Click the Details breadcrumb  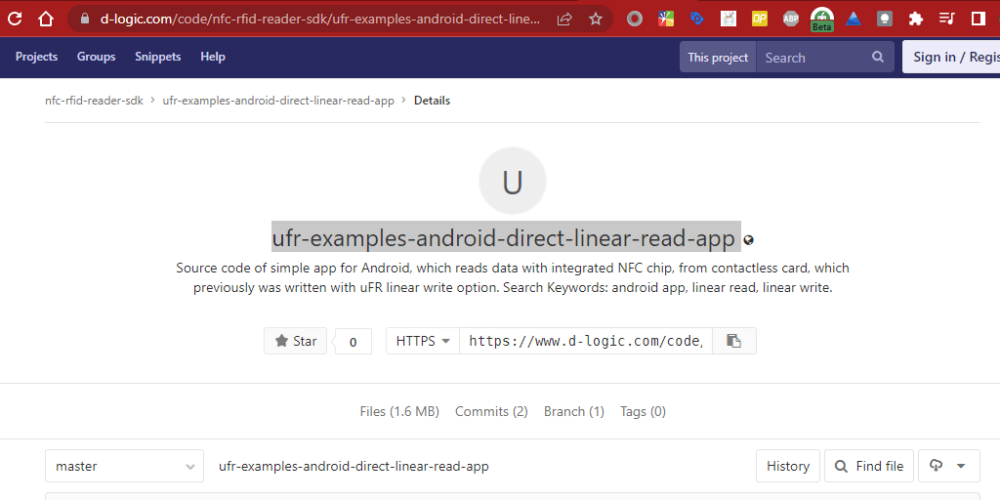[432, 100]
